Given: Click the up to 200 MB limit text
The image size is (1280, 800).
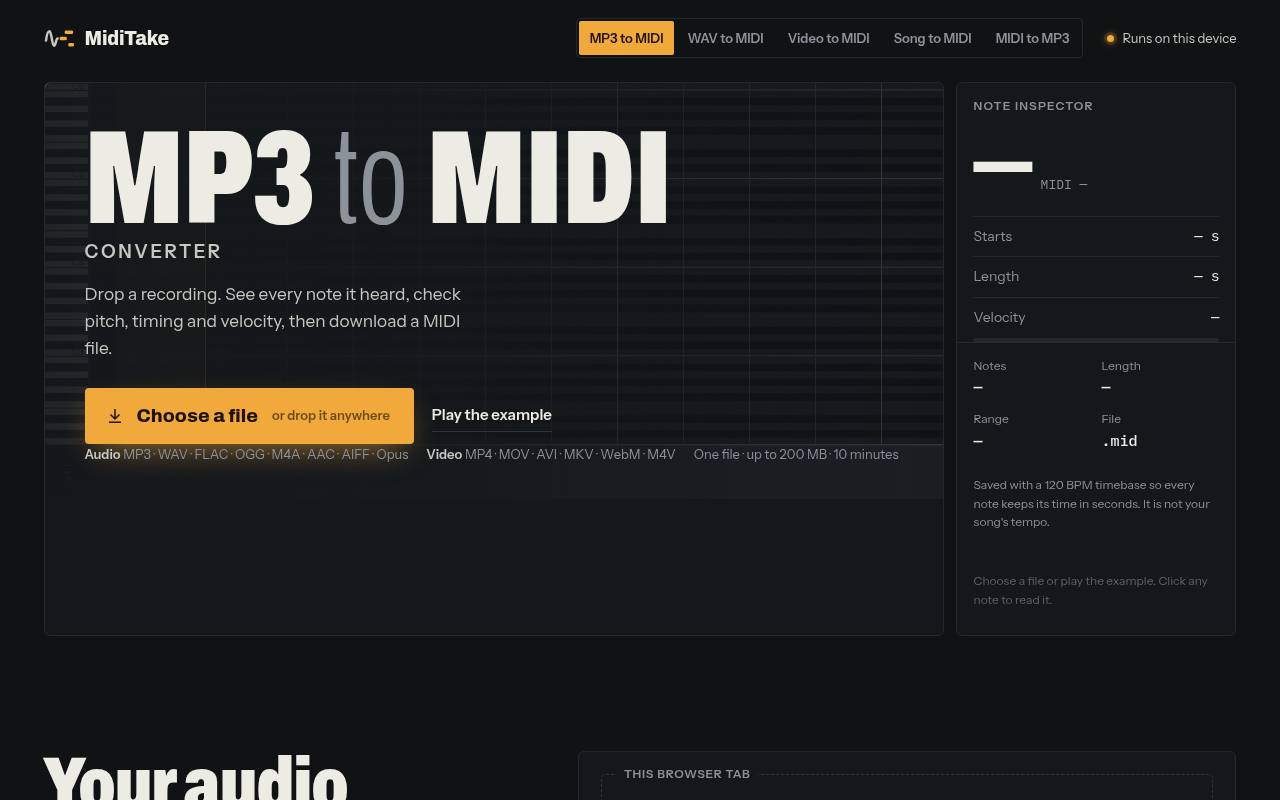Looking at the screenshot, I should click(787, 454).
